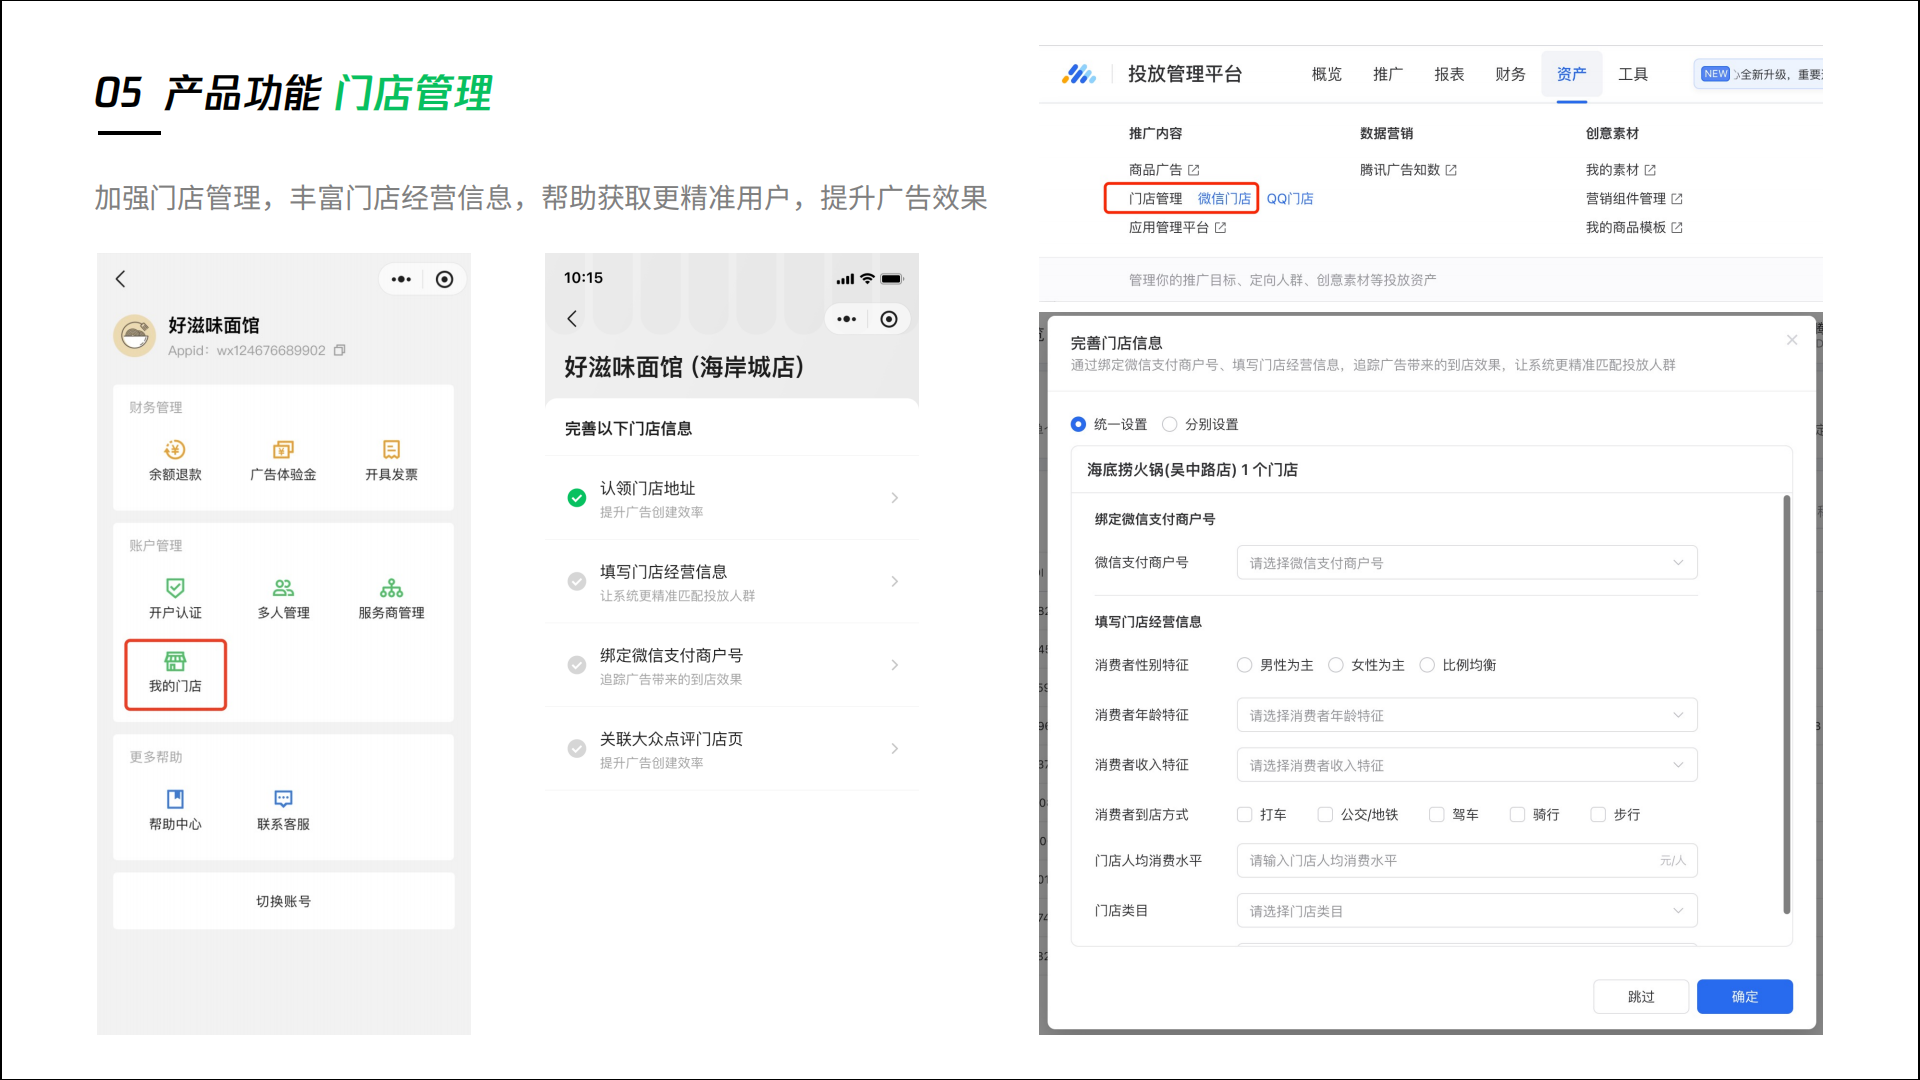The image size is (1920, 1080).
Task: Expand 绑定微信支付商户号 row
Action: click(732, 665)
